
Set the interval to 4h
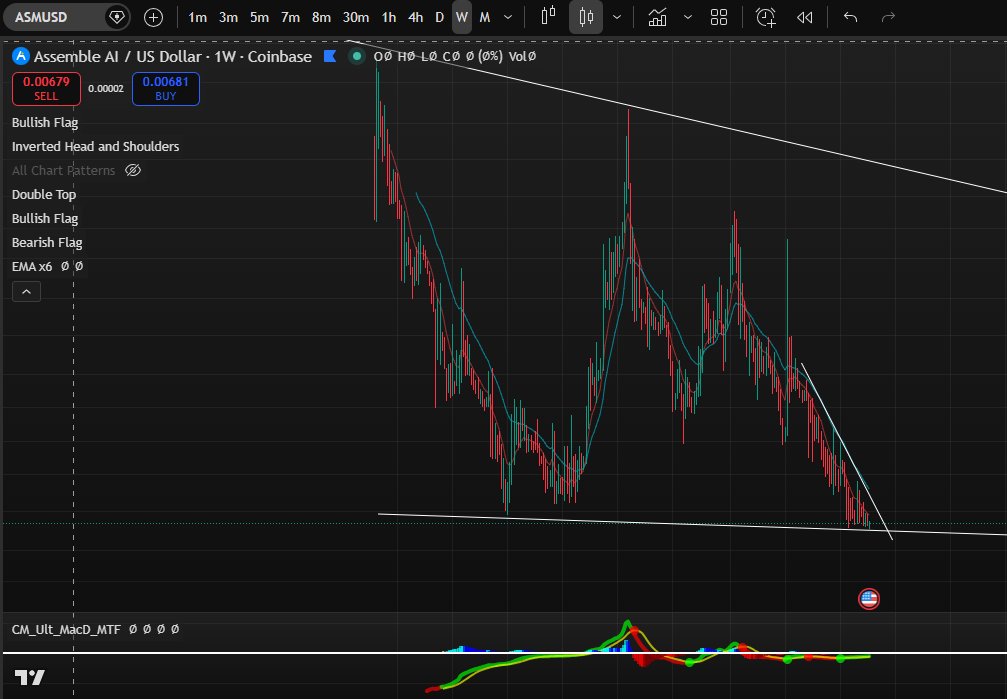(x=416, y=17)
